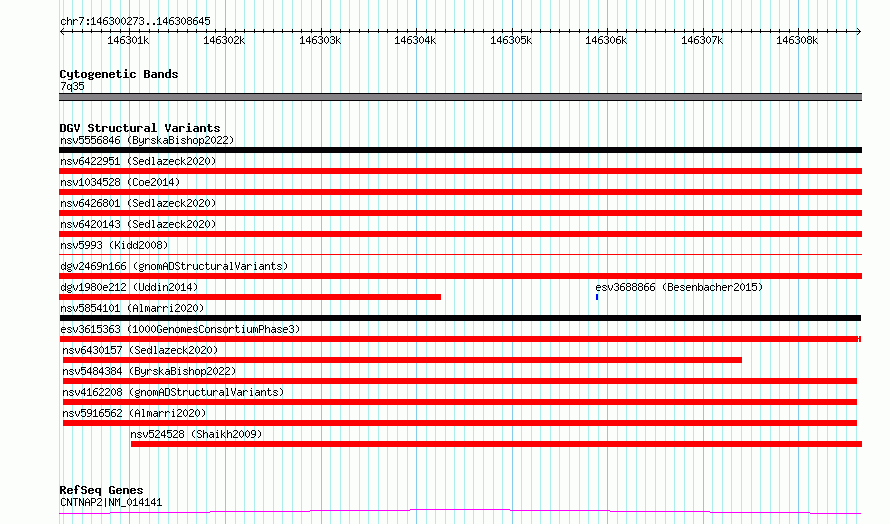Click the red bar under nsv1034528
Image resolution: width=890 pixels, height=524 pixels.
coord(460,192)
